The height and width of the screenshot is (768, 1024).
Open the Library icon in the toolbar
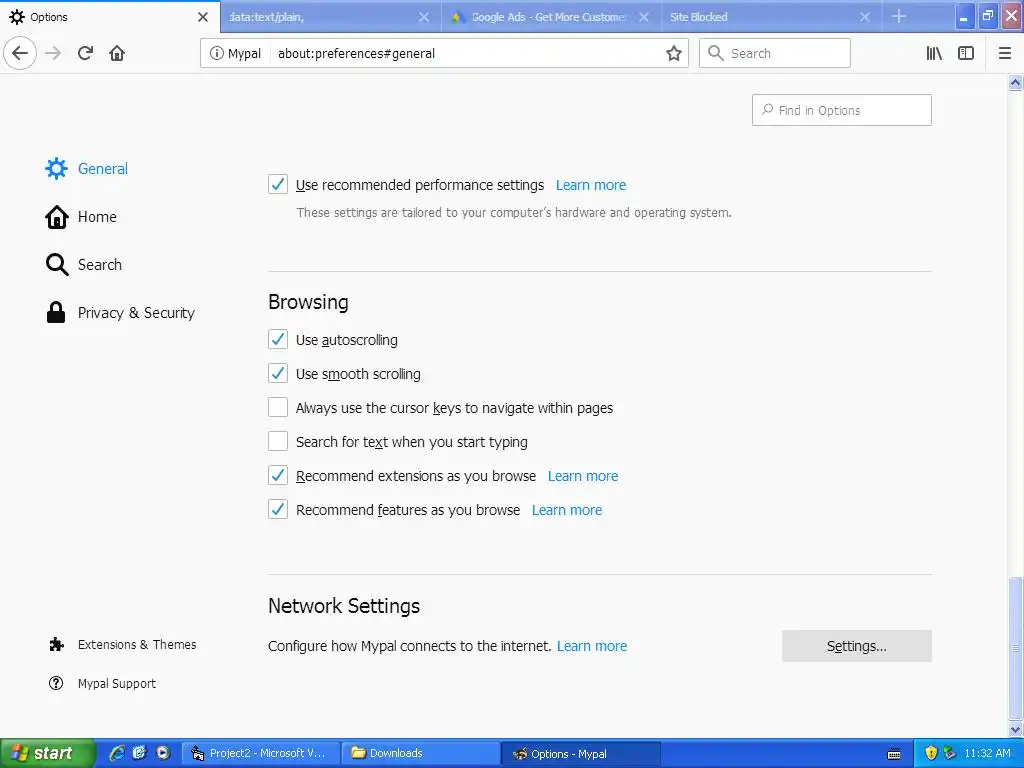pyautogui.click(x=934, y=53)
